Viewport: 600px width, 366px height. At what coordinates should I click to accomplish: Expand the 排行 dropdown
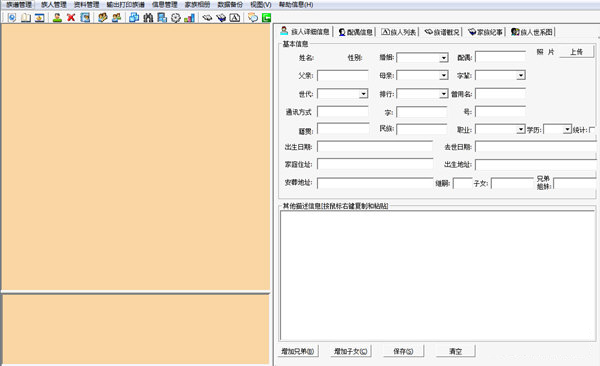point(443,94)
